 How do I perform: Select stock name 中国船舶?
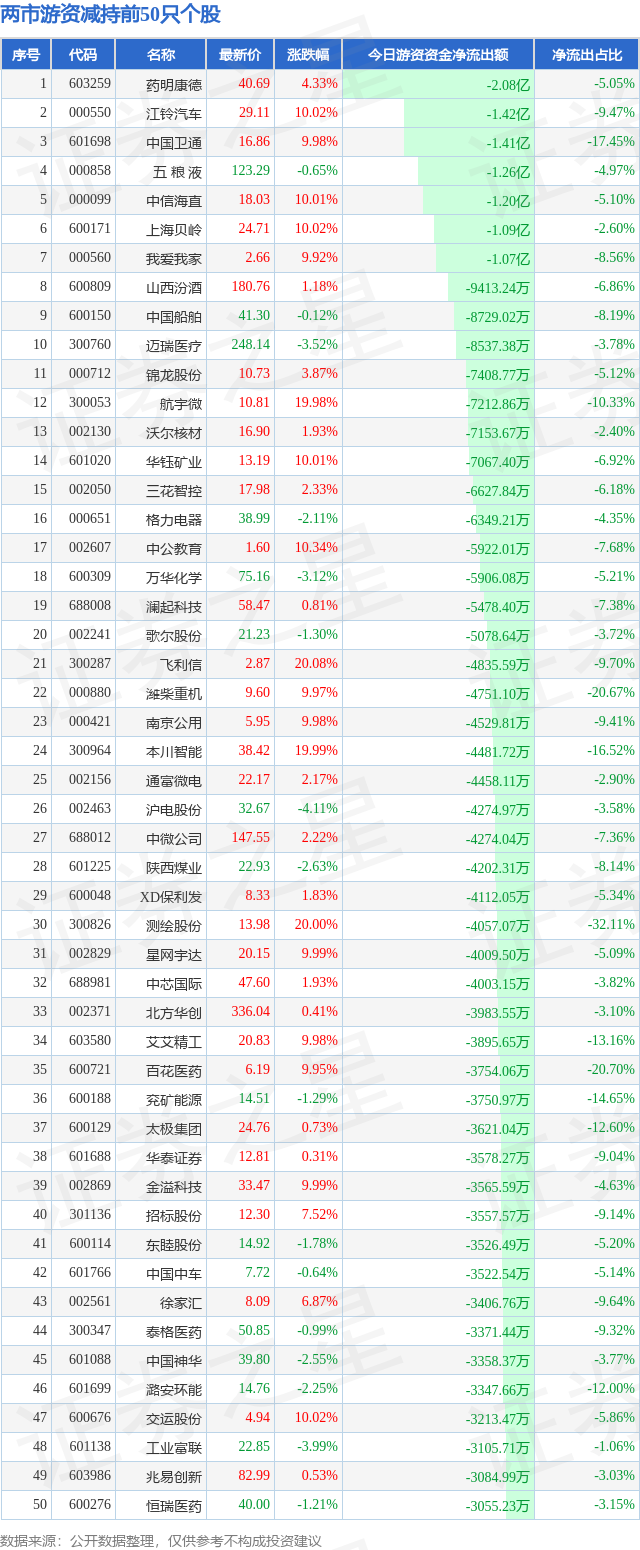tap(174, 316)
